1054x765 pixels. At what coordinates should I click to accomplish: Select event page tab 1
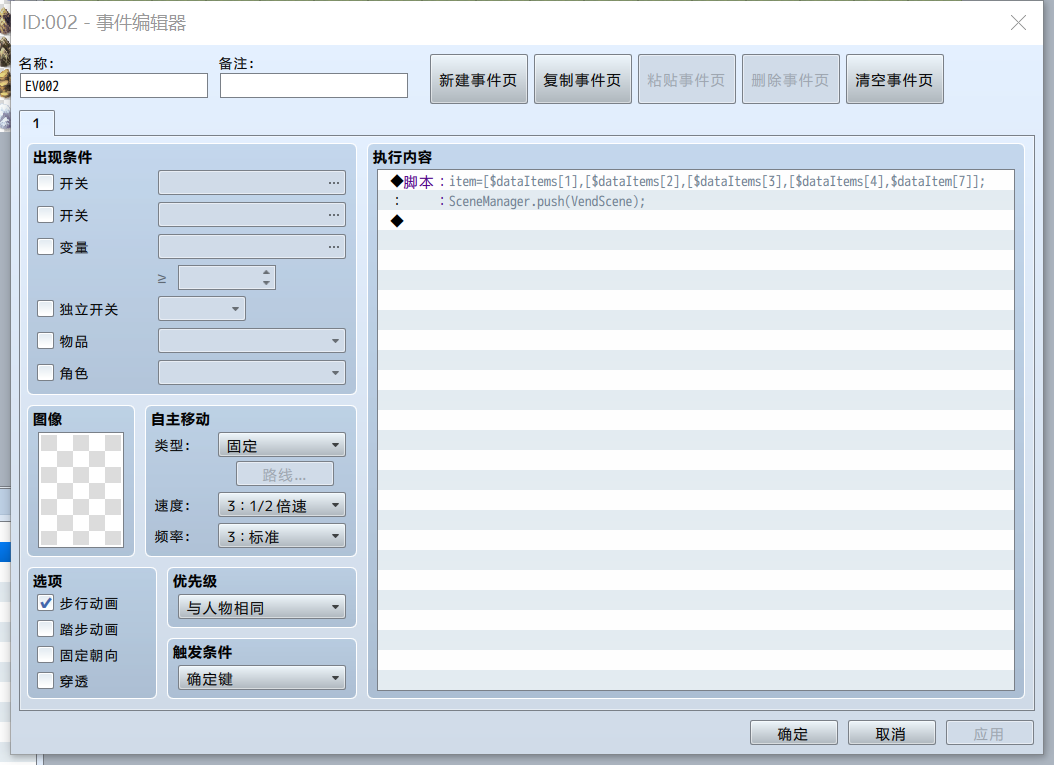(x=36, y=124)
